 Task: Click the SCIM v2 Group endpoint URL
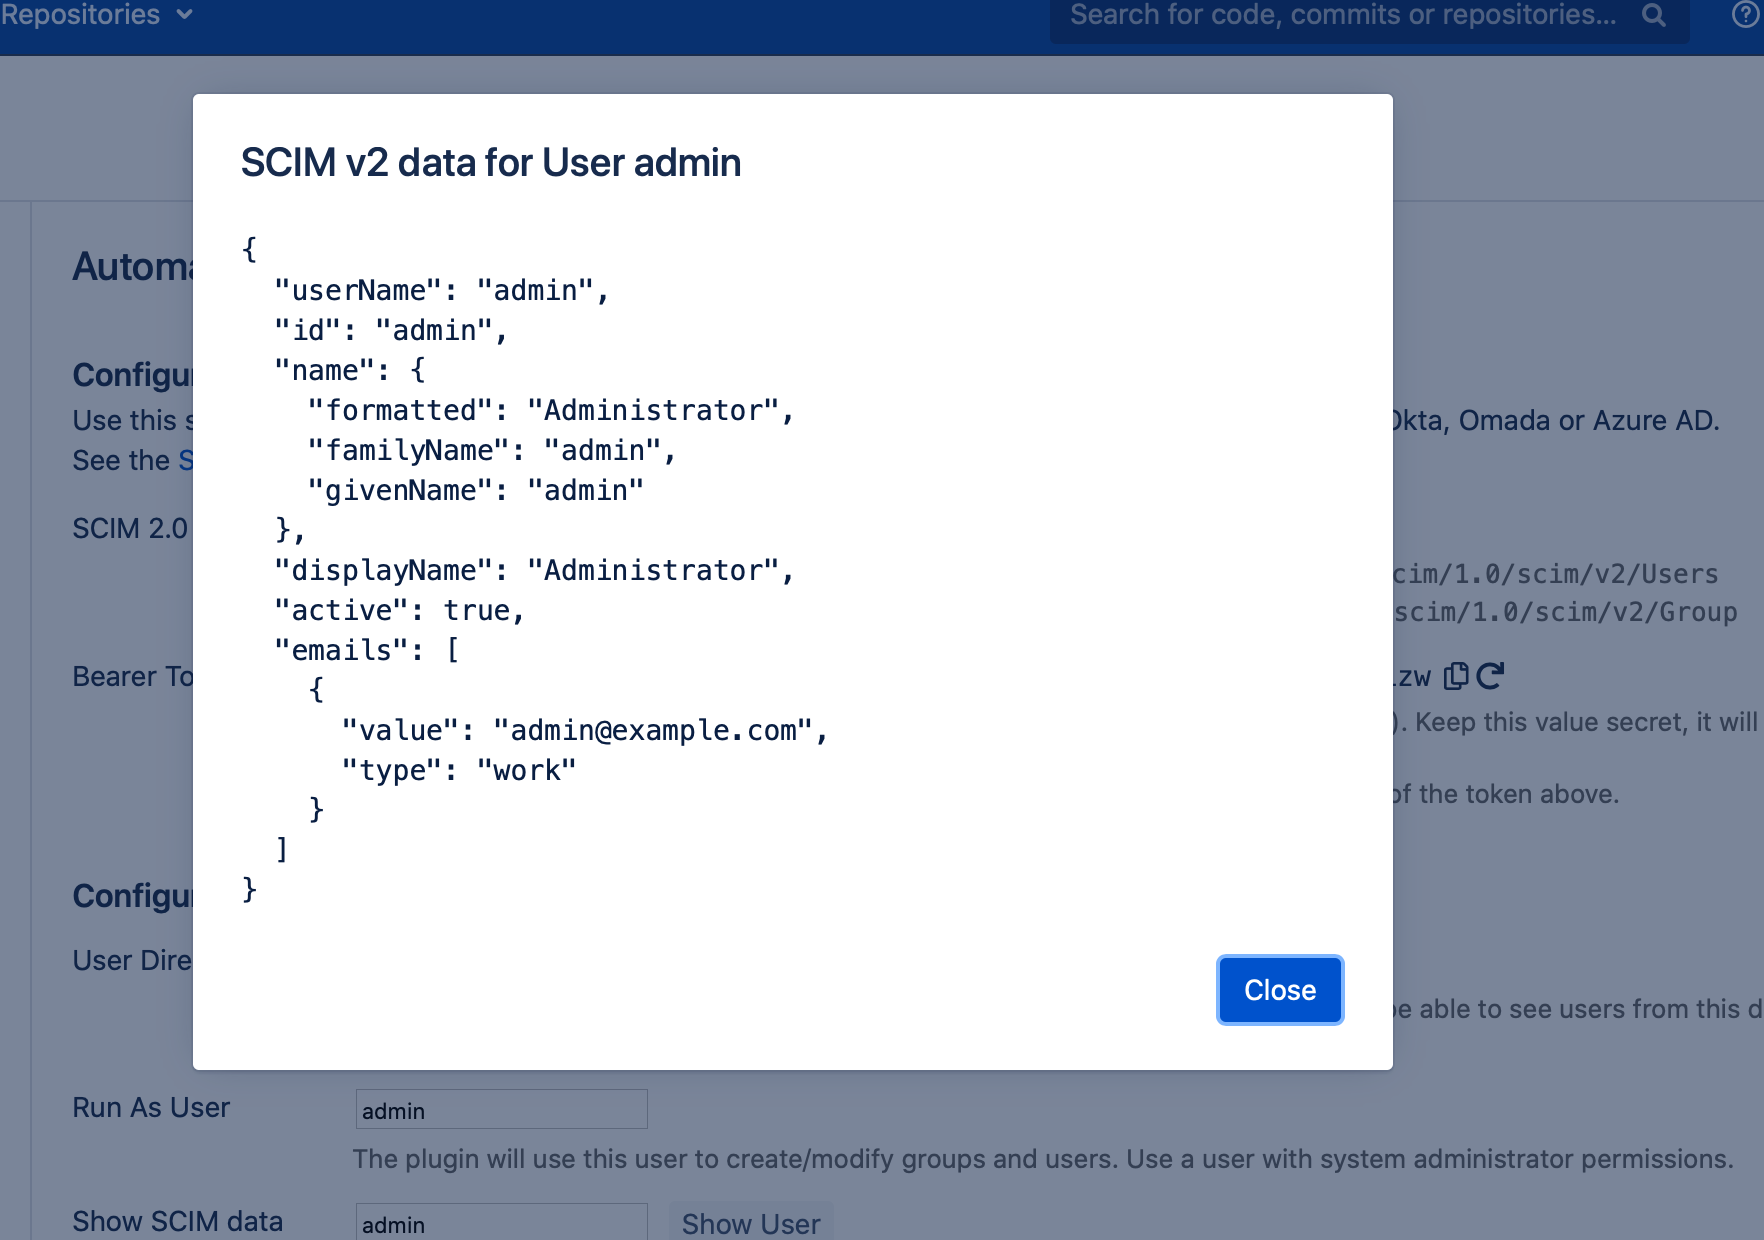[1566, 612]
